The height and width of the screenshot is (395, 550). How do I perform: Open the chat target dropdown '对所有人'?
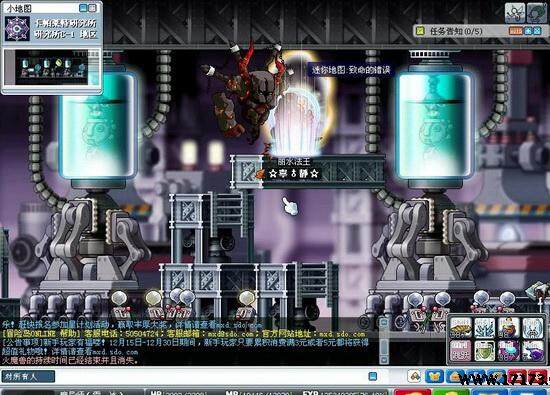coord(28,377)
